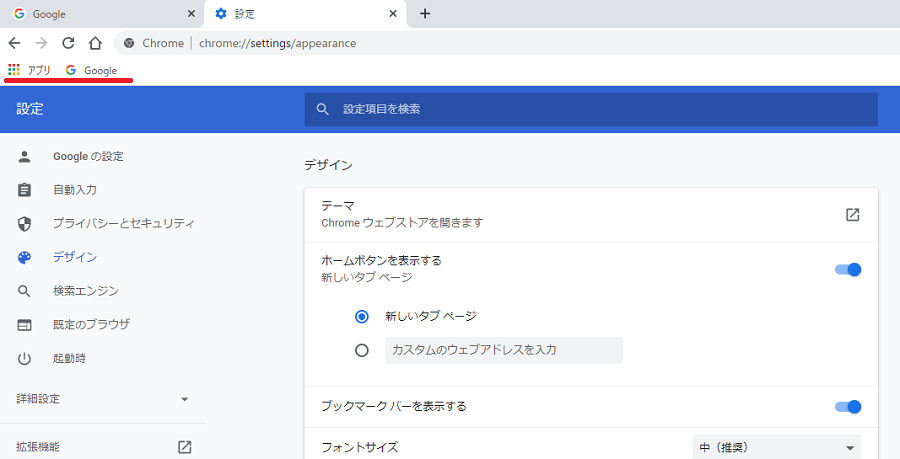The width and height of the screenshot is (900, 459).
Task: Open the フォントサイズ dropdown
Action: [x=777, y=448]
